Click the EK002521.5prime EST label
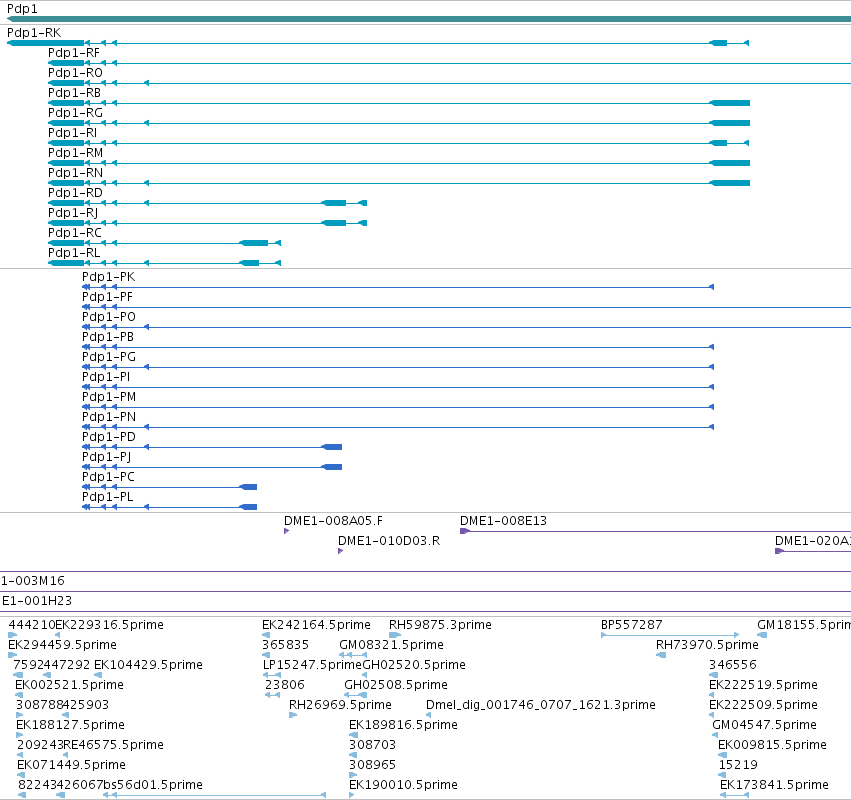The width and height of the screenshot is (851, 800). [69, 685]
